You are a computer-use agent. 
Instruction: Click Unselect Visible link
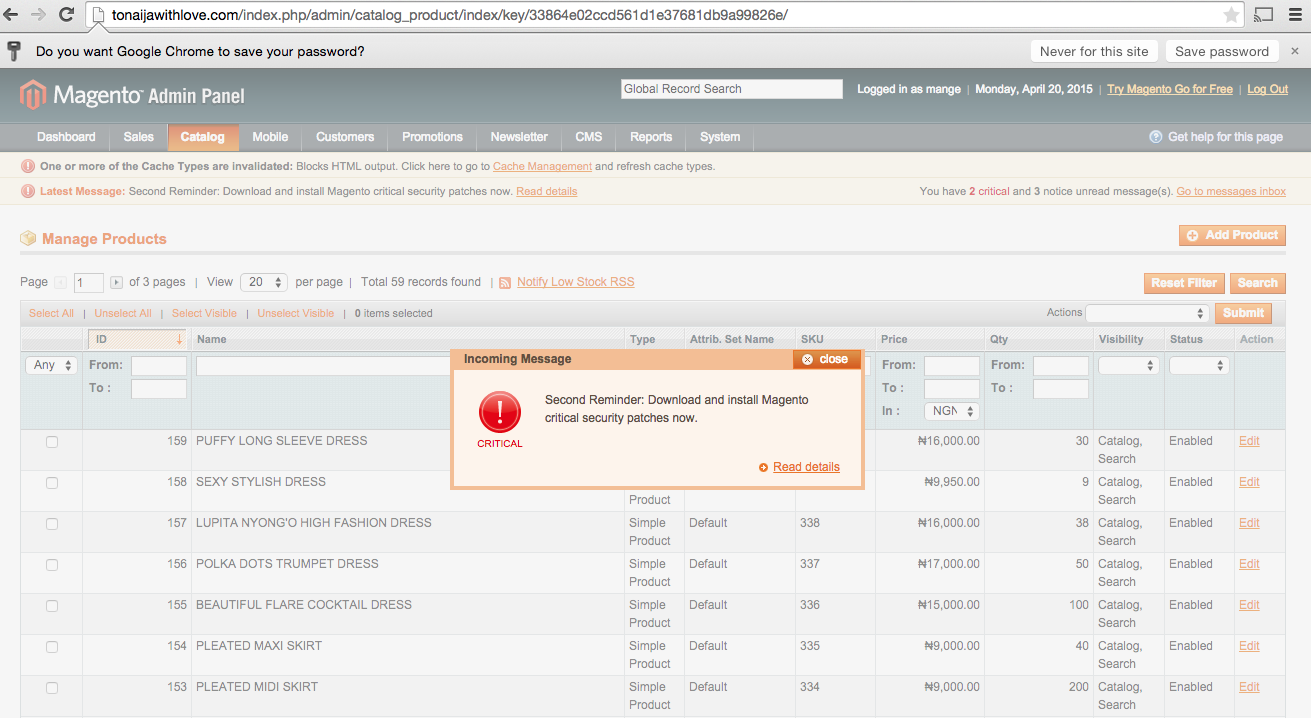295,313
